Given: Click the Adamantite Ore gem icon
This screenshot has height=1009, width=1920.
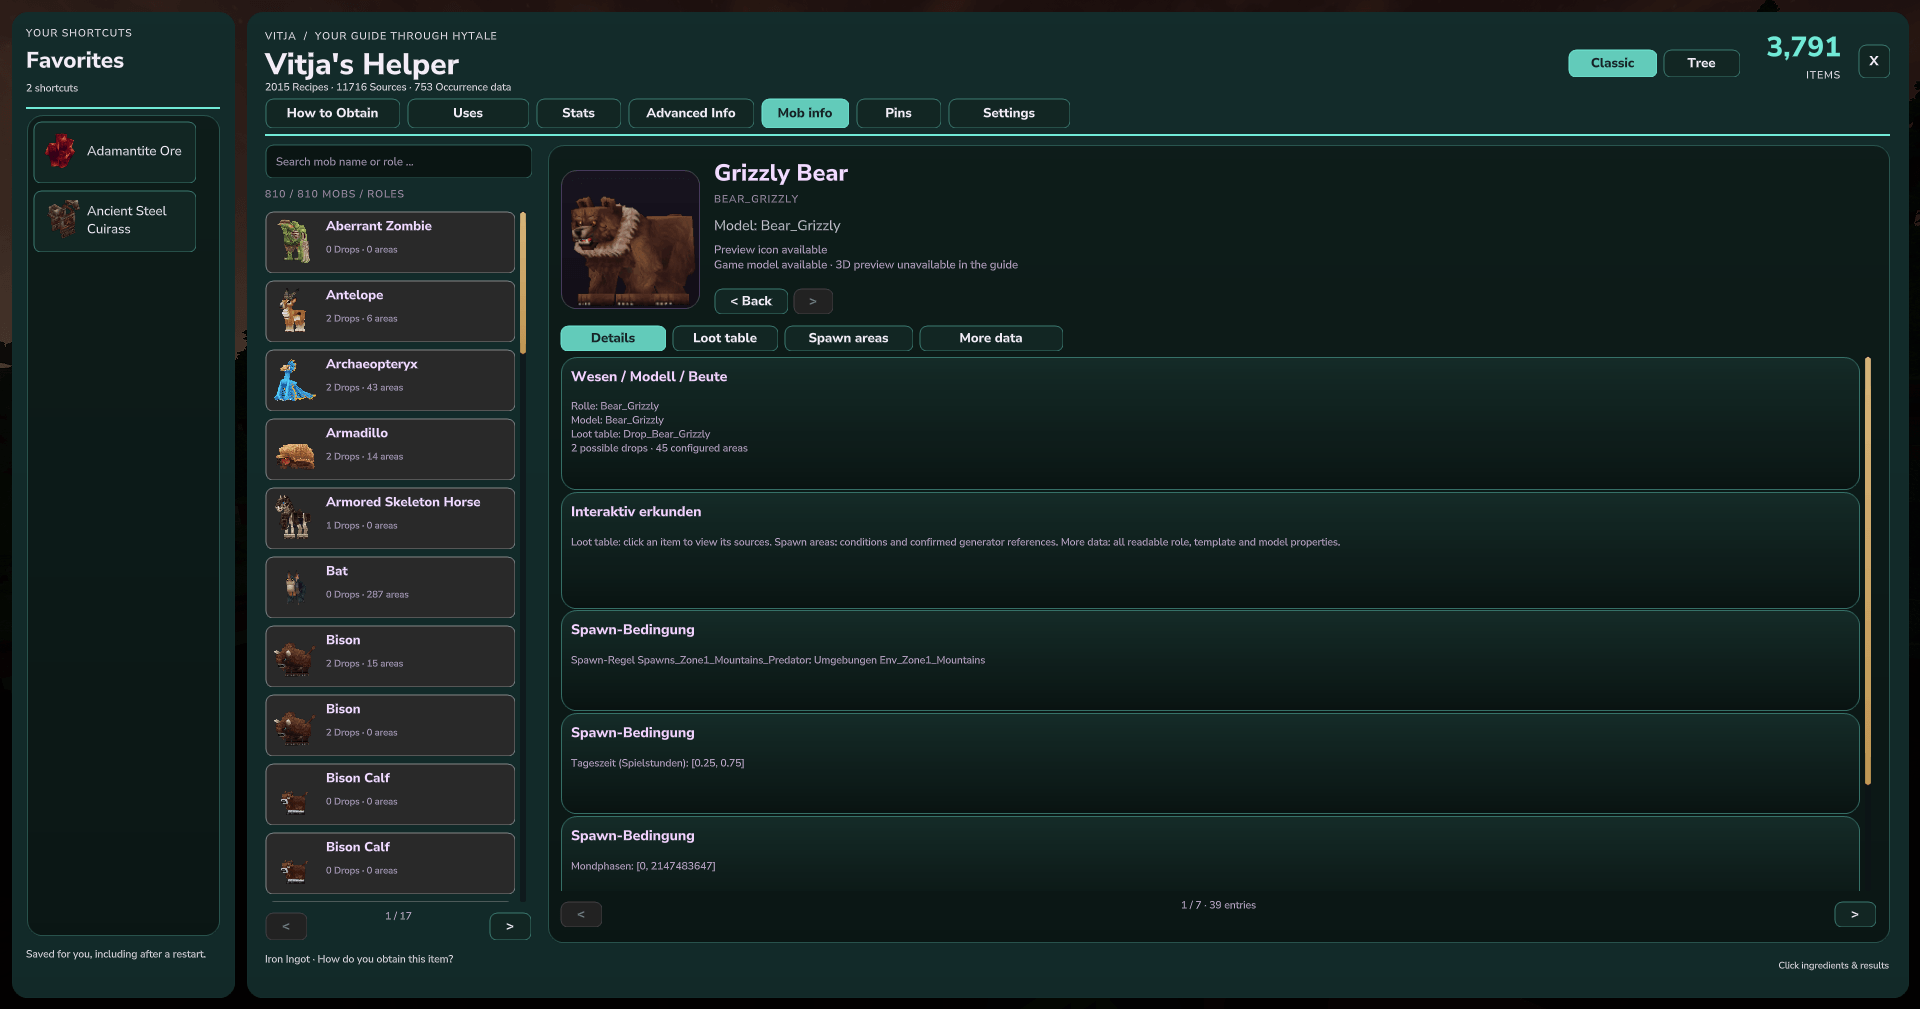Looking at the screenshot, I should [x=61, y=151].
